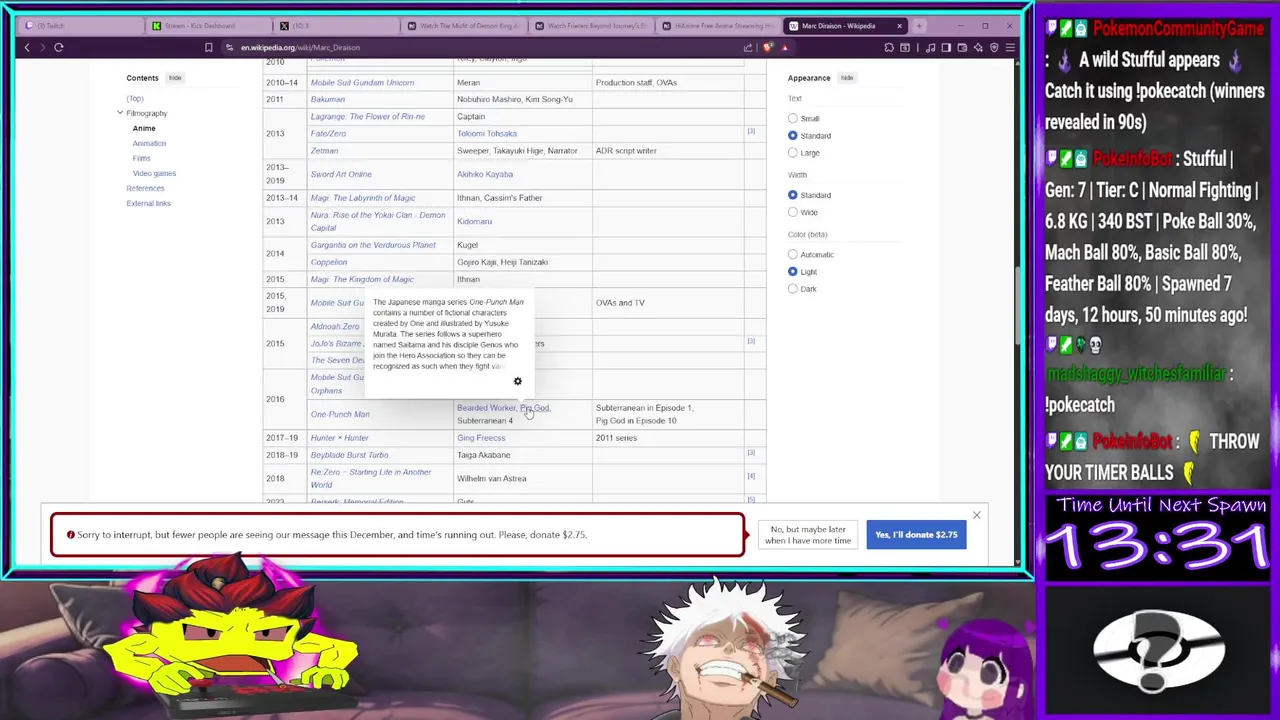Open the popup settings gear icon

[x=517, y=381]
